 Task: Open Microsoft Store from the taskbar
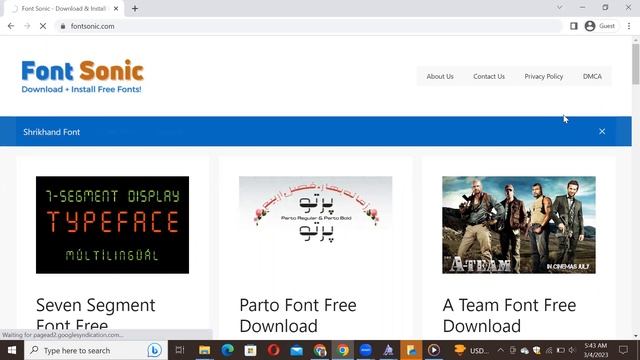250,350
